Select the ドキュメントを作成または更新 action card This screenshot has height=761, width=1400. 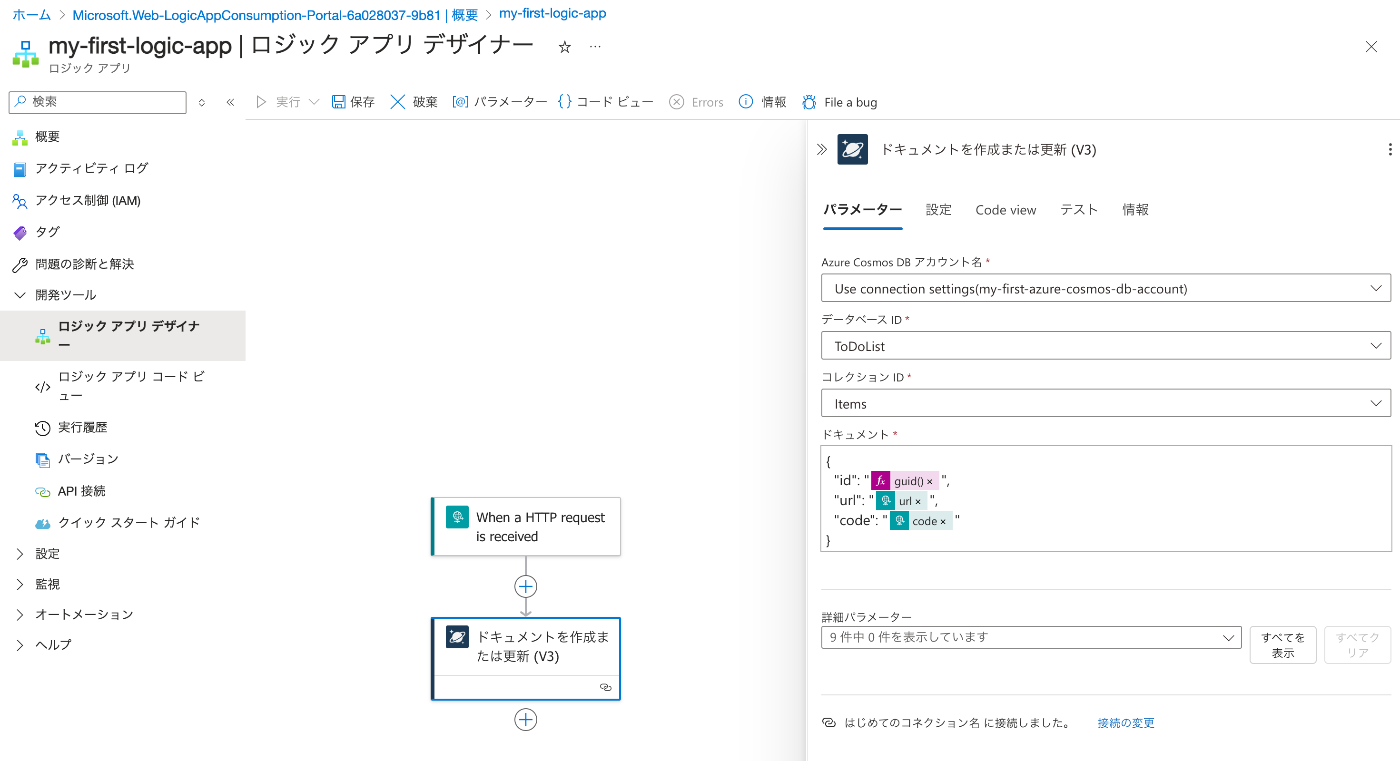tap(526, 658)
